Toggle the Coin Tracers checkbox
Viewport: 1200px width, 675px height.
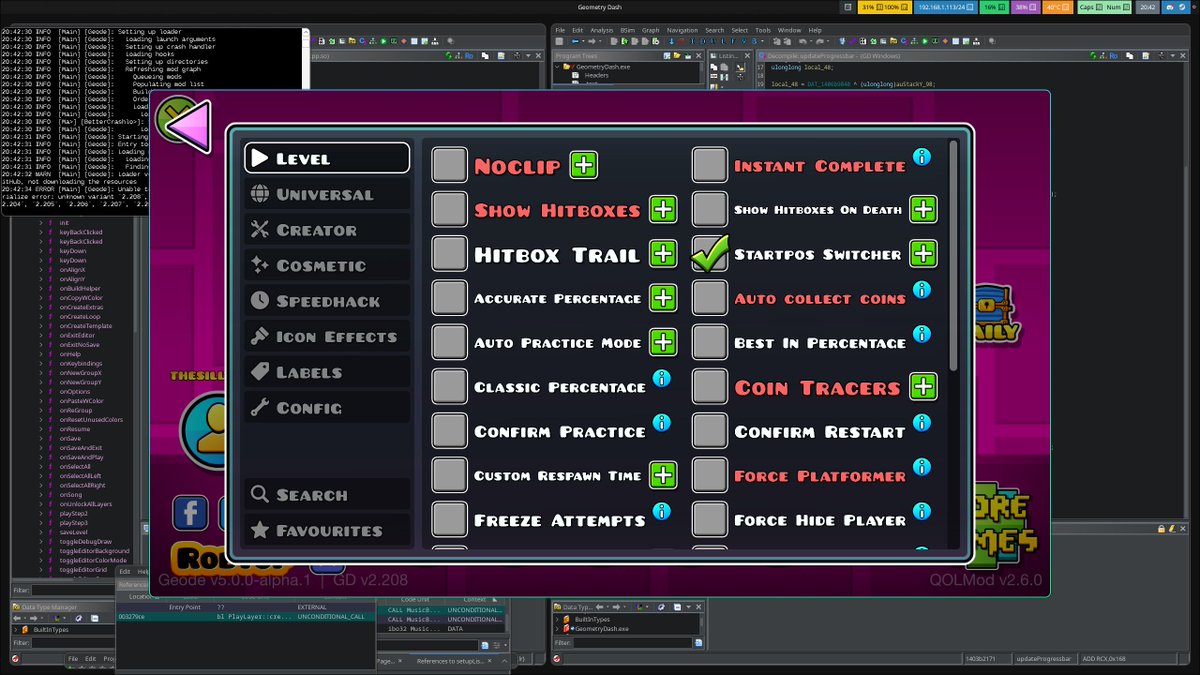[710, 387]
